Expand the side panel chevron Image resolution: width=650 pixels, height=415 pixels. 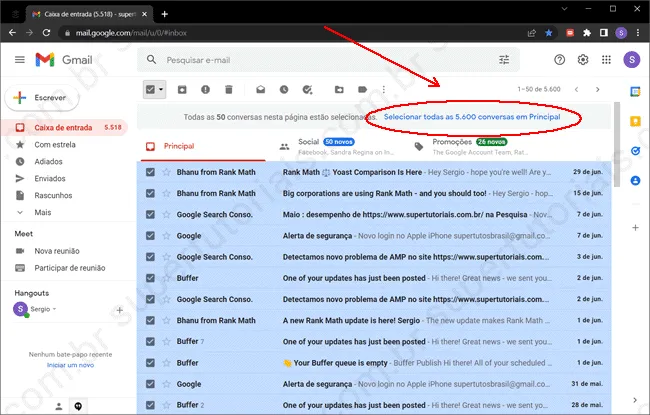[x=635, y=400]
